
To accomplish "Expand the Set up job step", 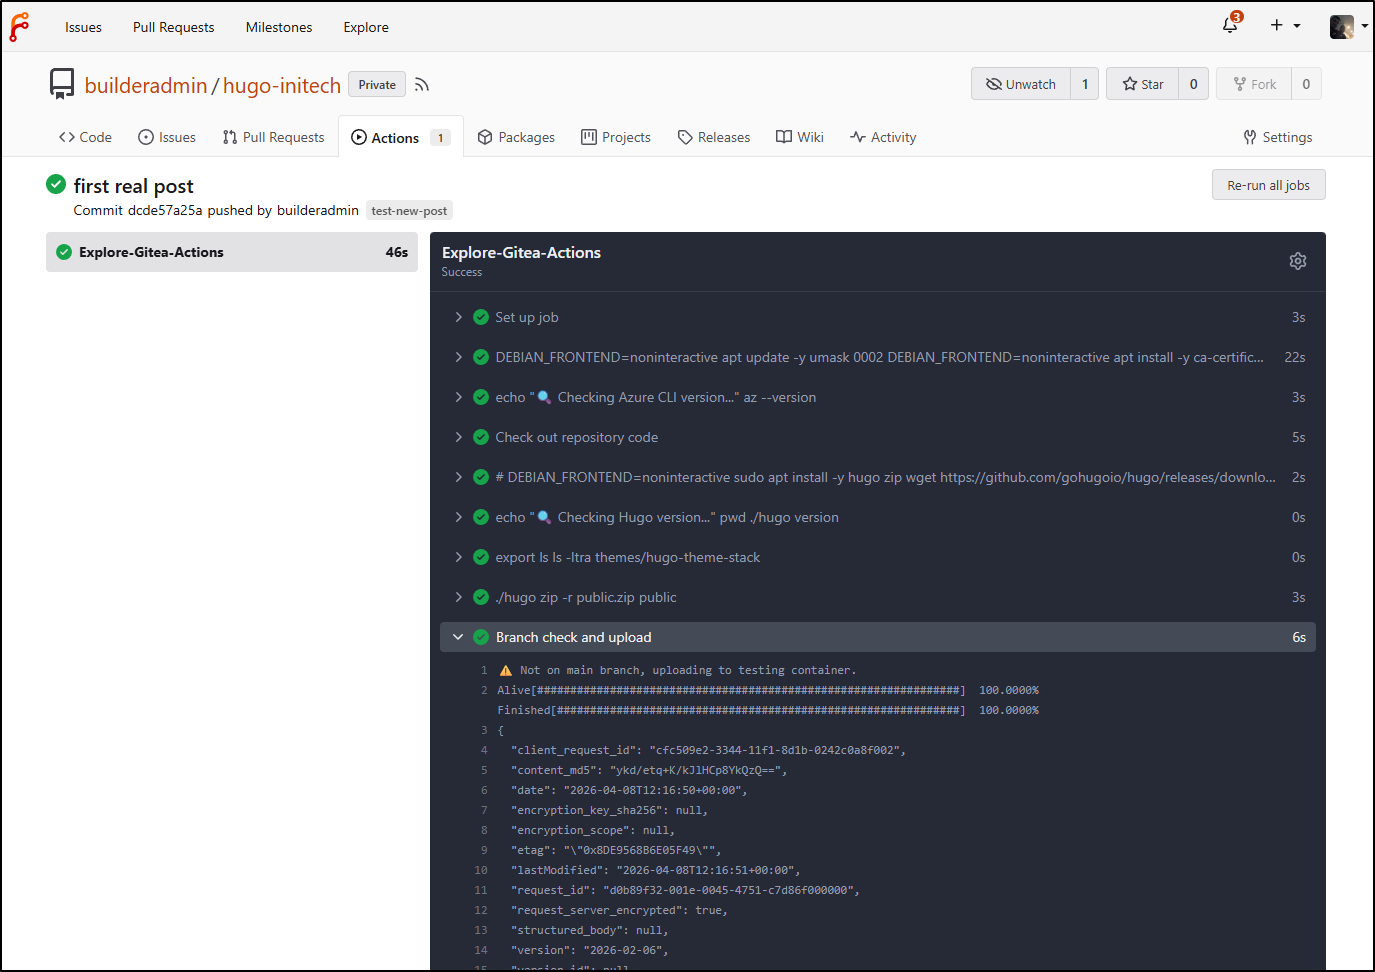I will [526, 317].
